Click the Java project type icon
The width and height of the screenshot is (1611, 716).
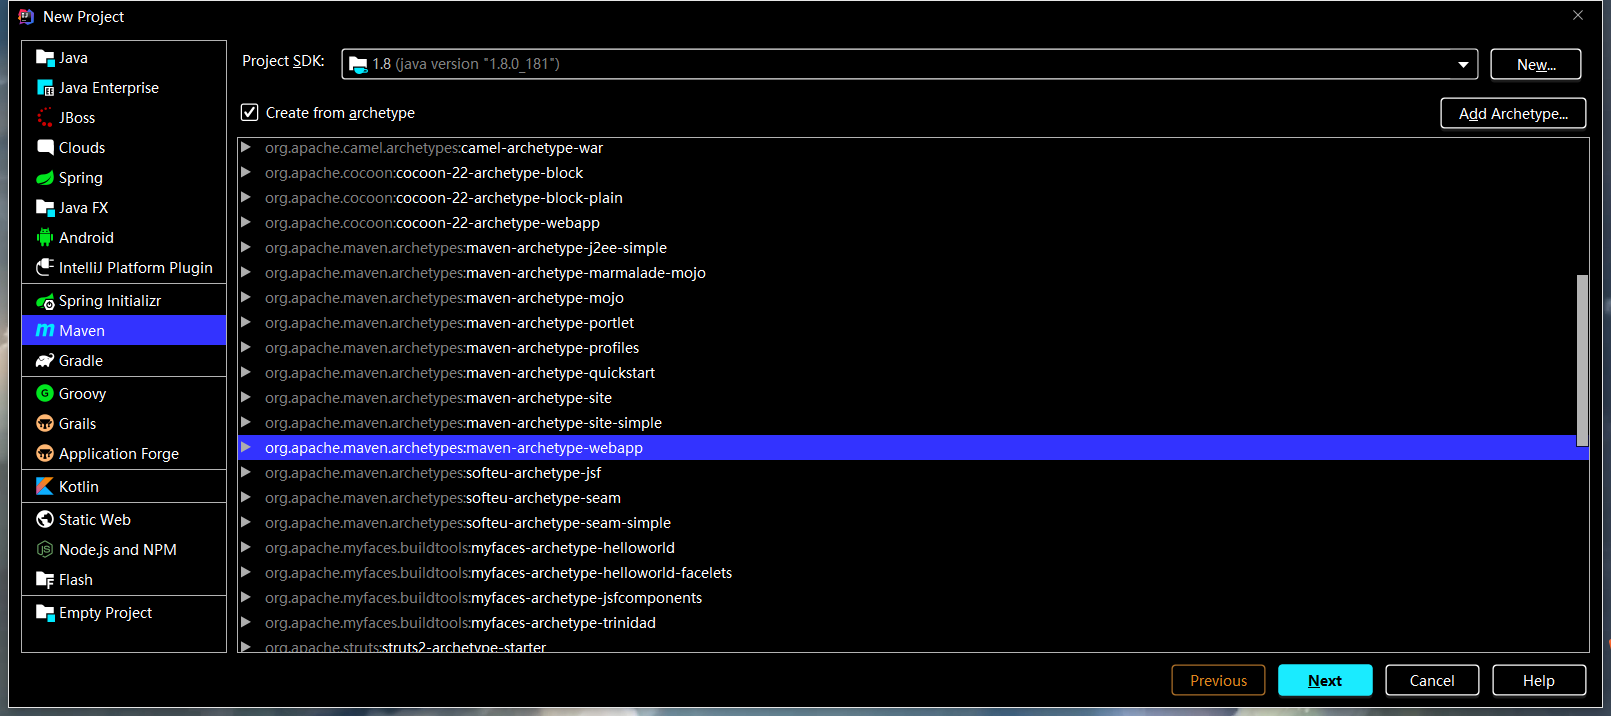pos(45,58)
